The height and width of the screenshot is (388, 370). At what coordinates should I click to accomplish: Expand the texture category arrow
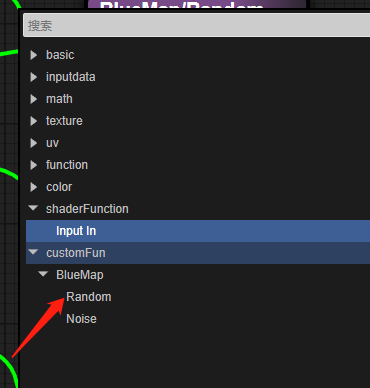(34, 121)
